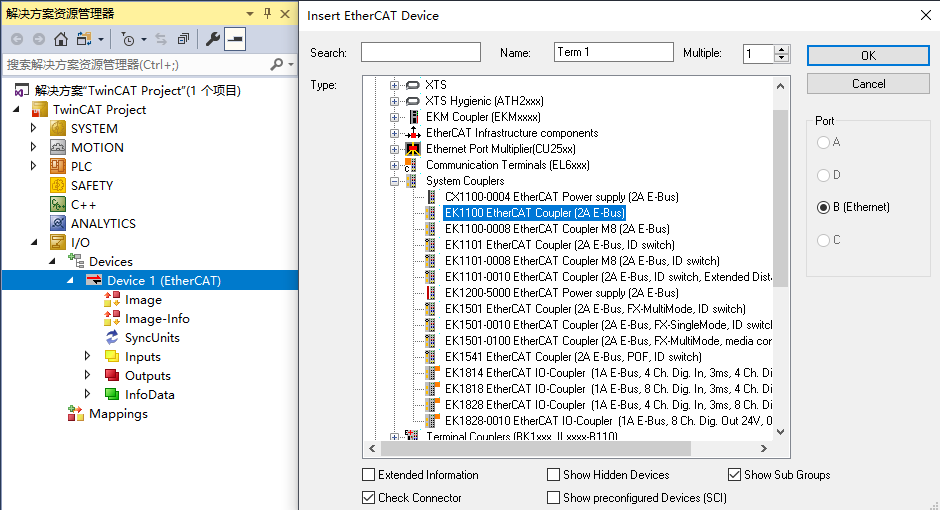This screenshot has width=940, height=510.
Task: Expand the Communication Terminals (EL6xxx) group
Action: [394, 165]
